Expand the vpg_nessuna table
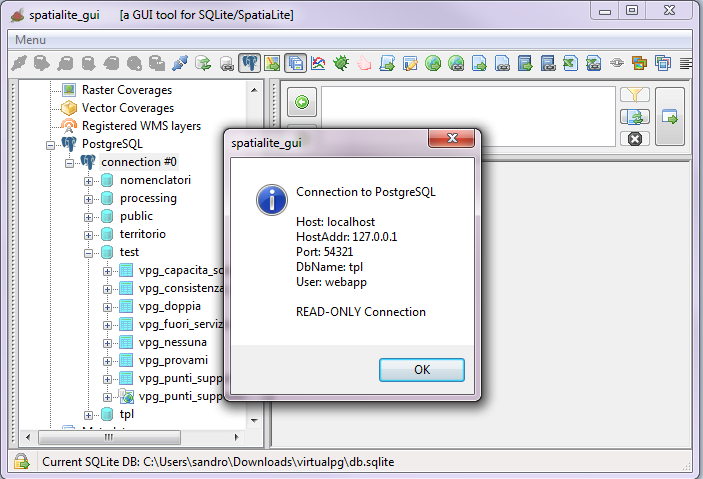Screen dimensions: 703x479 pos(107,343)
